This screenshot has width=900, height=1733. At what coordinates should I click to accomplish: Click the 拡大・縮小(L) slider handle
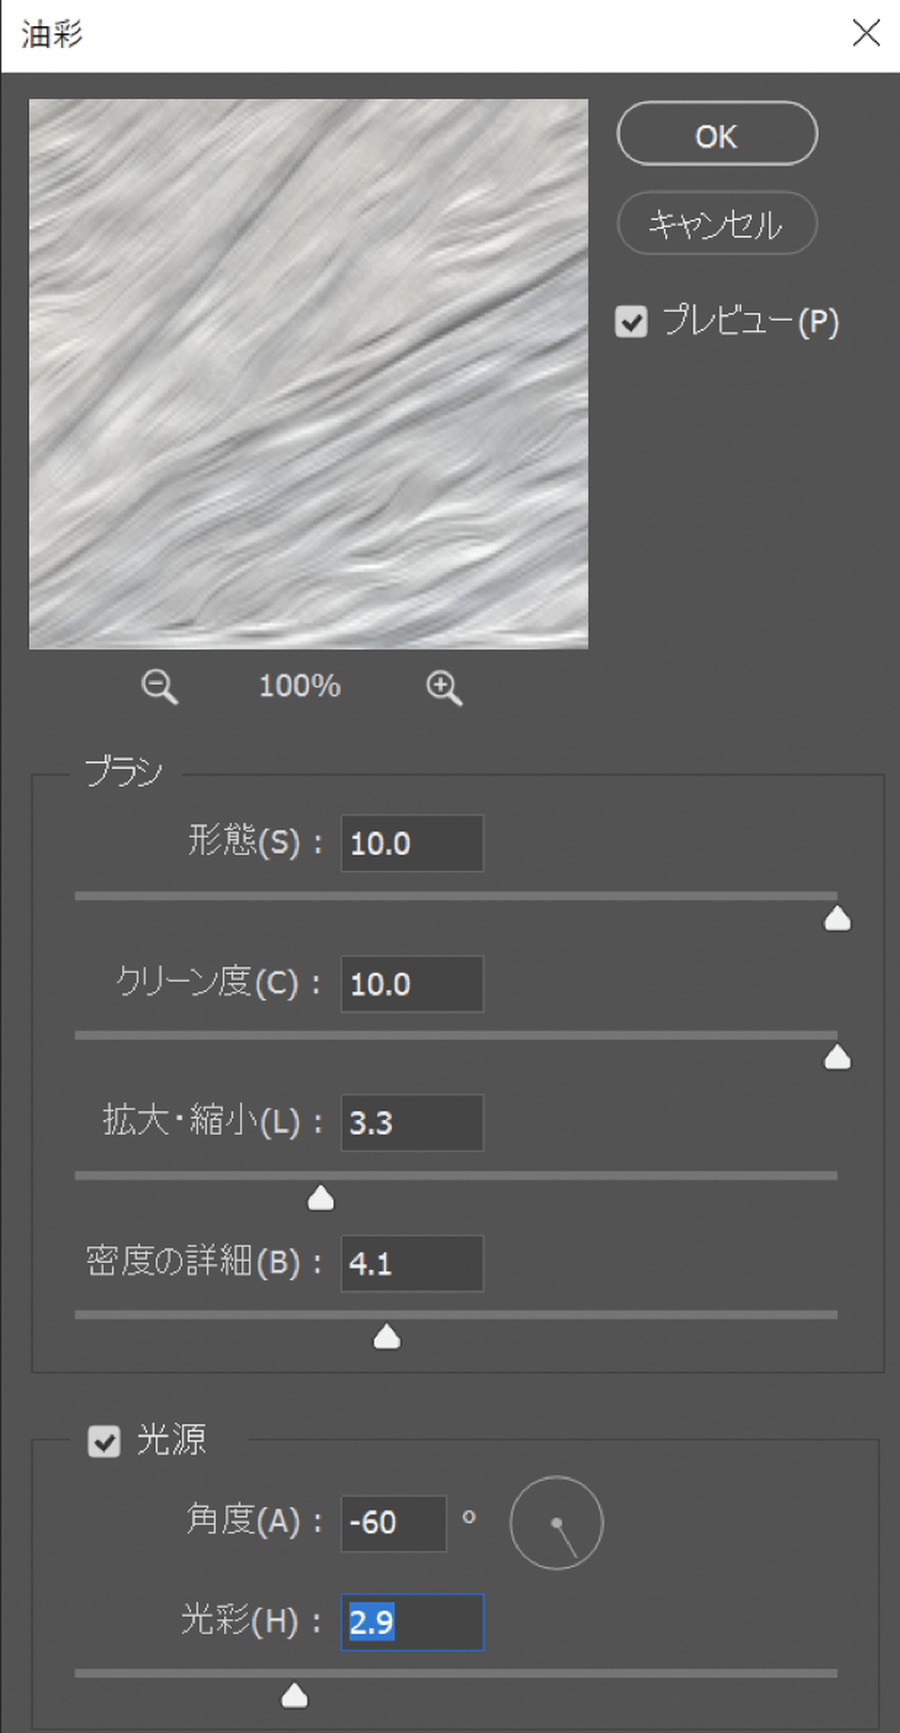click(x=321, y=1198)
